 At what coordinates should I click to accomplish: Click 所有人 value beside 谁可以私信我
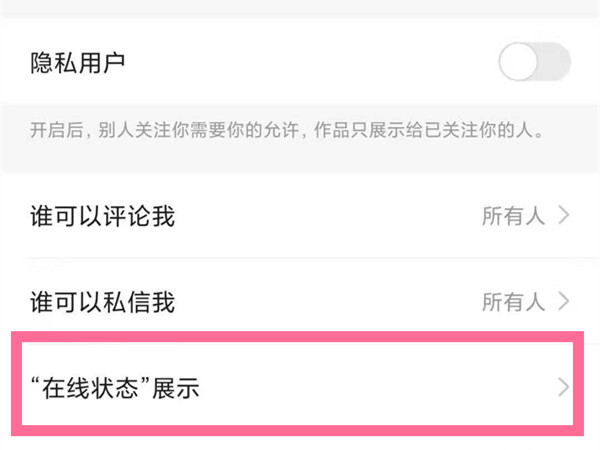click(x=514, y=300)
